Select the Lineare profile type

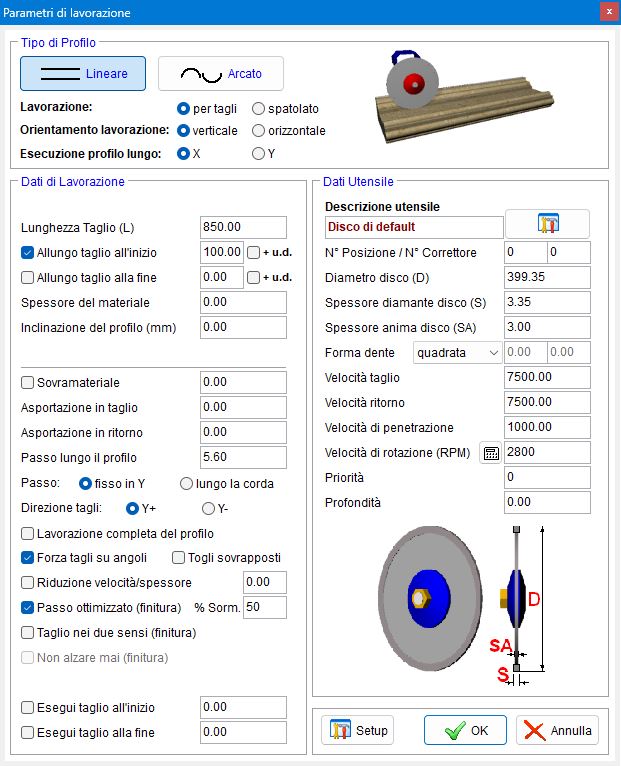(x=83, y=74)
